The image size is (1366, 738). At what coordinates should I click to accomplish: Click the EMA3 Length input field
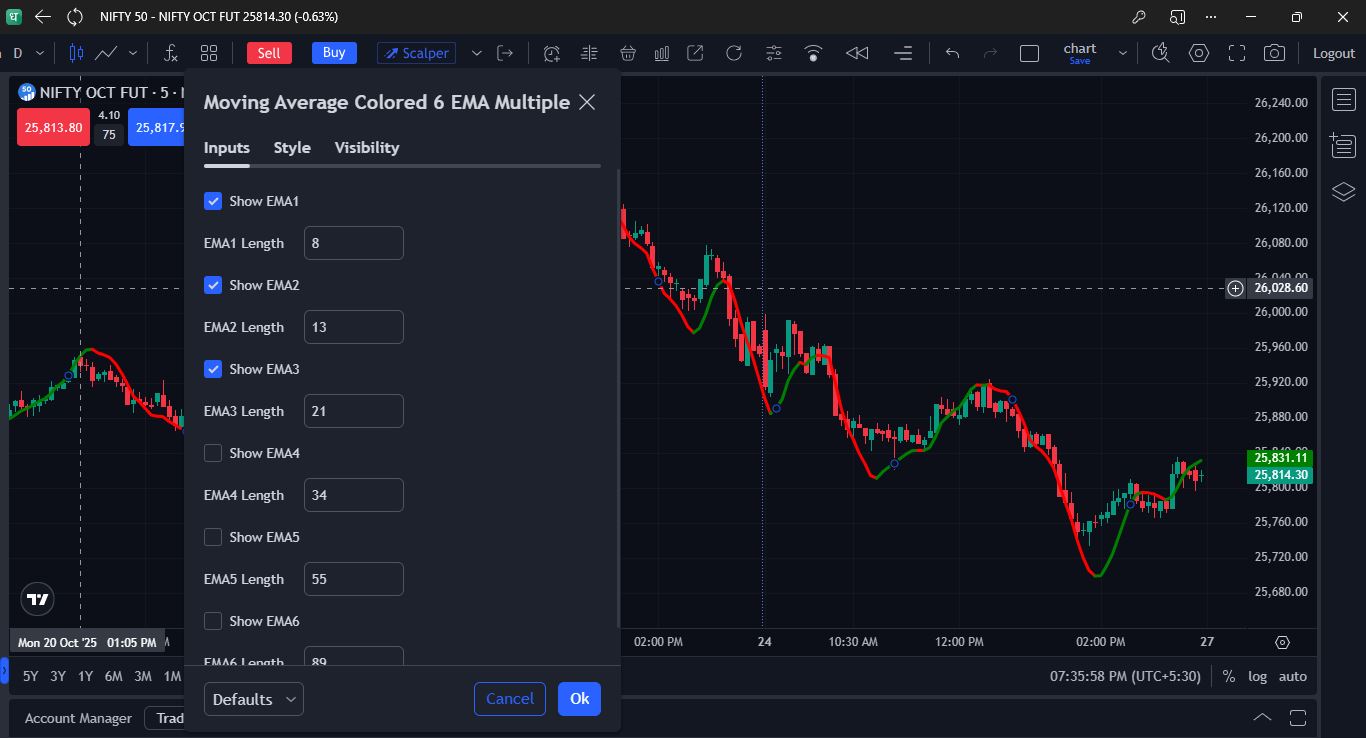click(x=353, y=411)
